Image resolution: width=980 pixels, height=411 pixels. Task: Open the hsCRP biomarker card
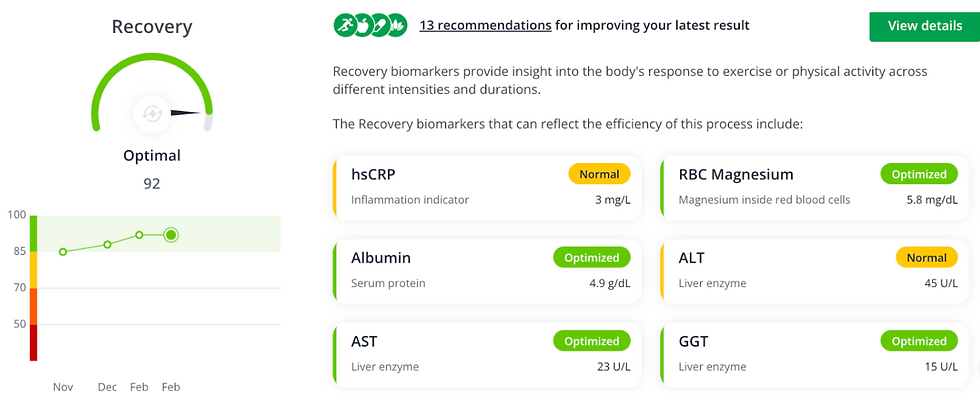[488, 188]
